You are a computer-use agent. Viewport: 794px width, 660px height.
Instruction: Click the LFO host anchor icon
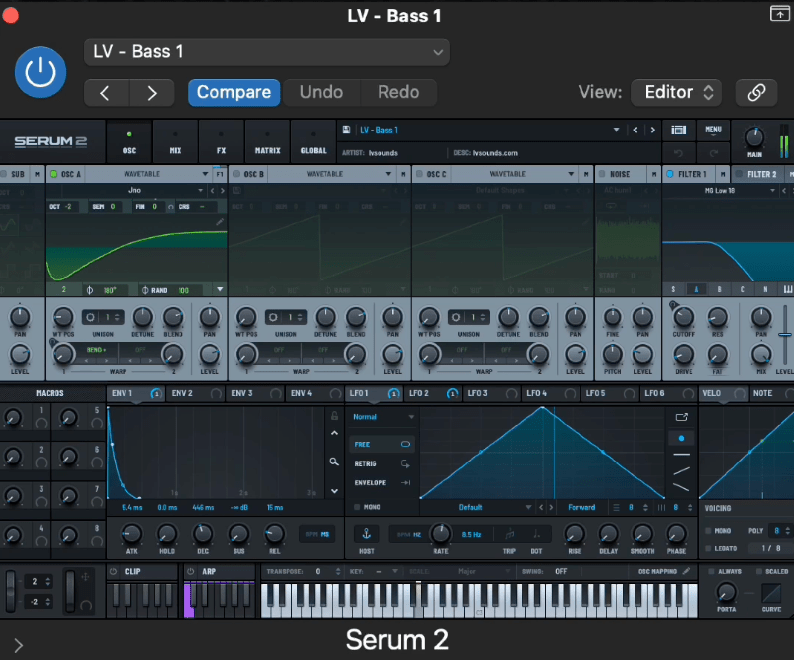pos(367,533)
